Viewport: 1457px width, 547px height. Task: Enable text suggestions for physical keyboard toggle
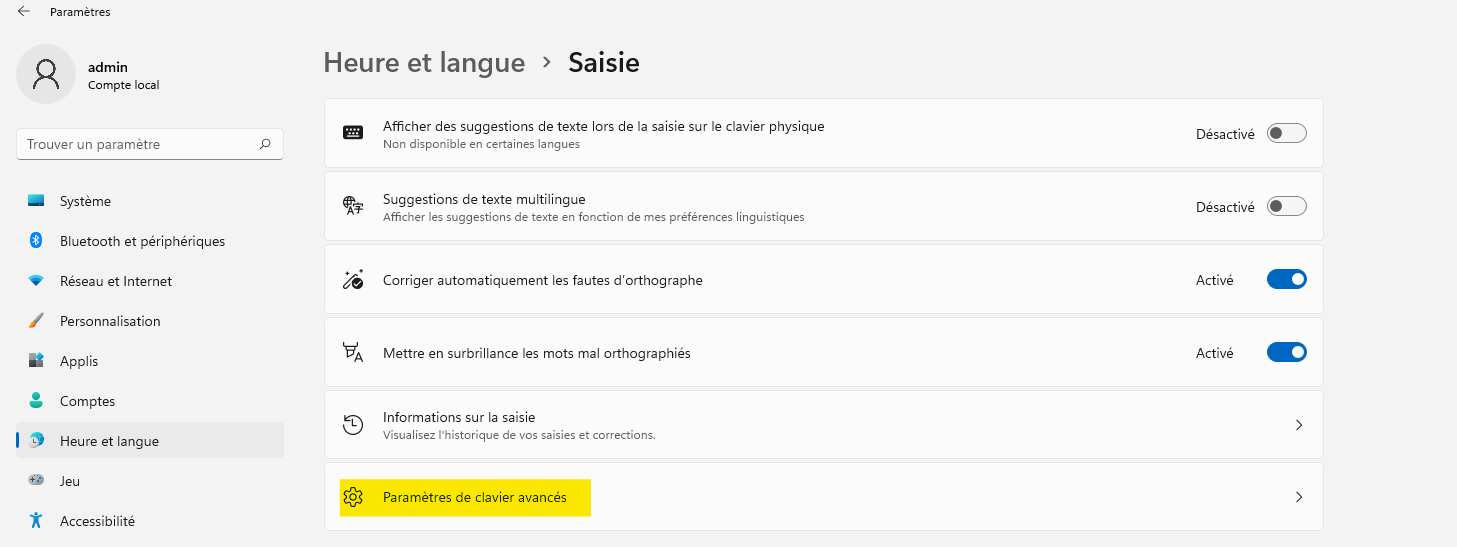pyautogui.click(x=1286, y=134)
